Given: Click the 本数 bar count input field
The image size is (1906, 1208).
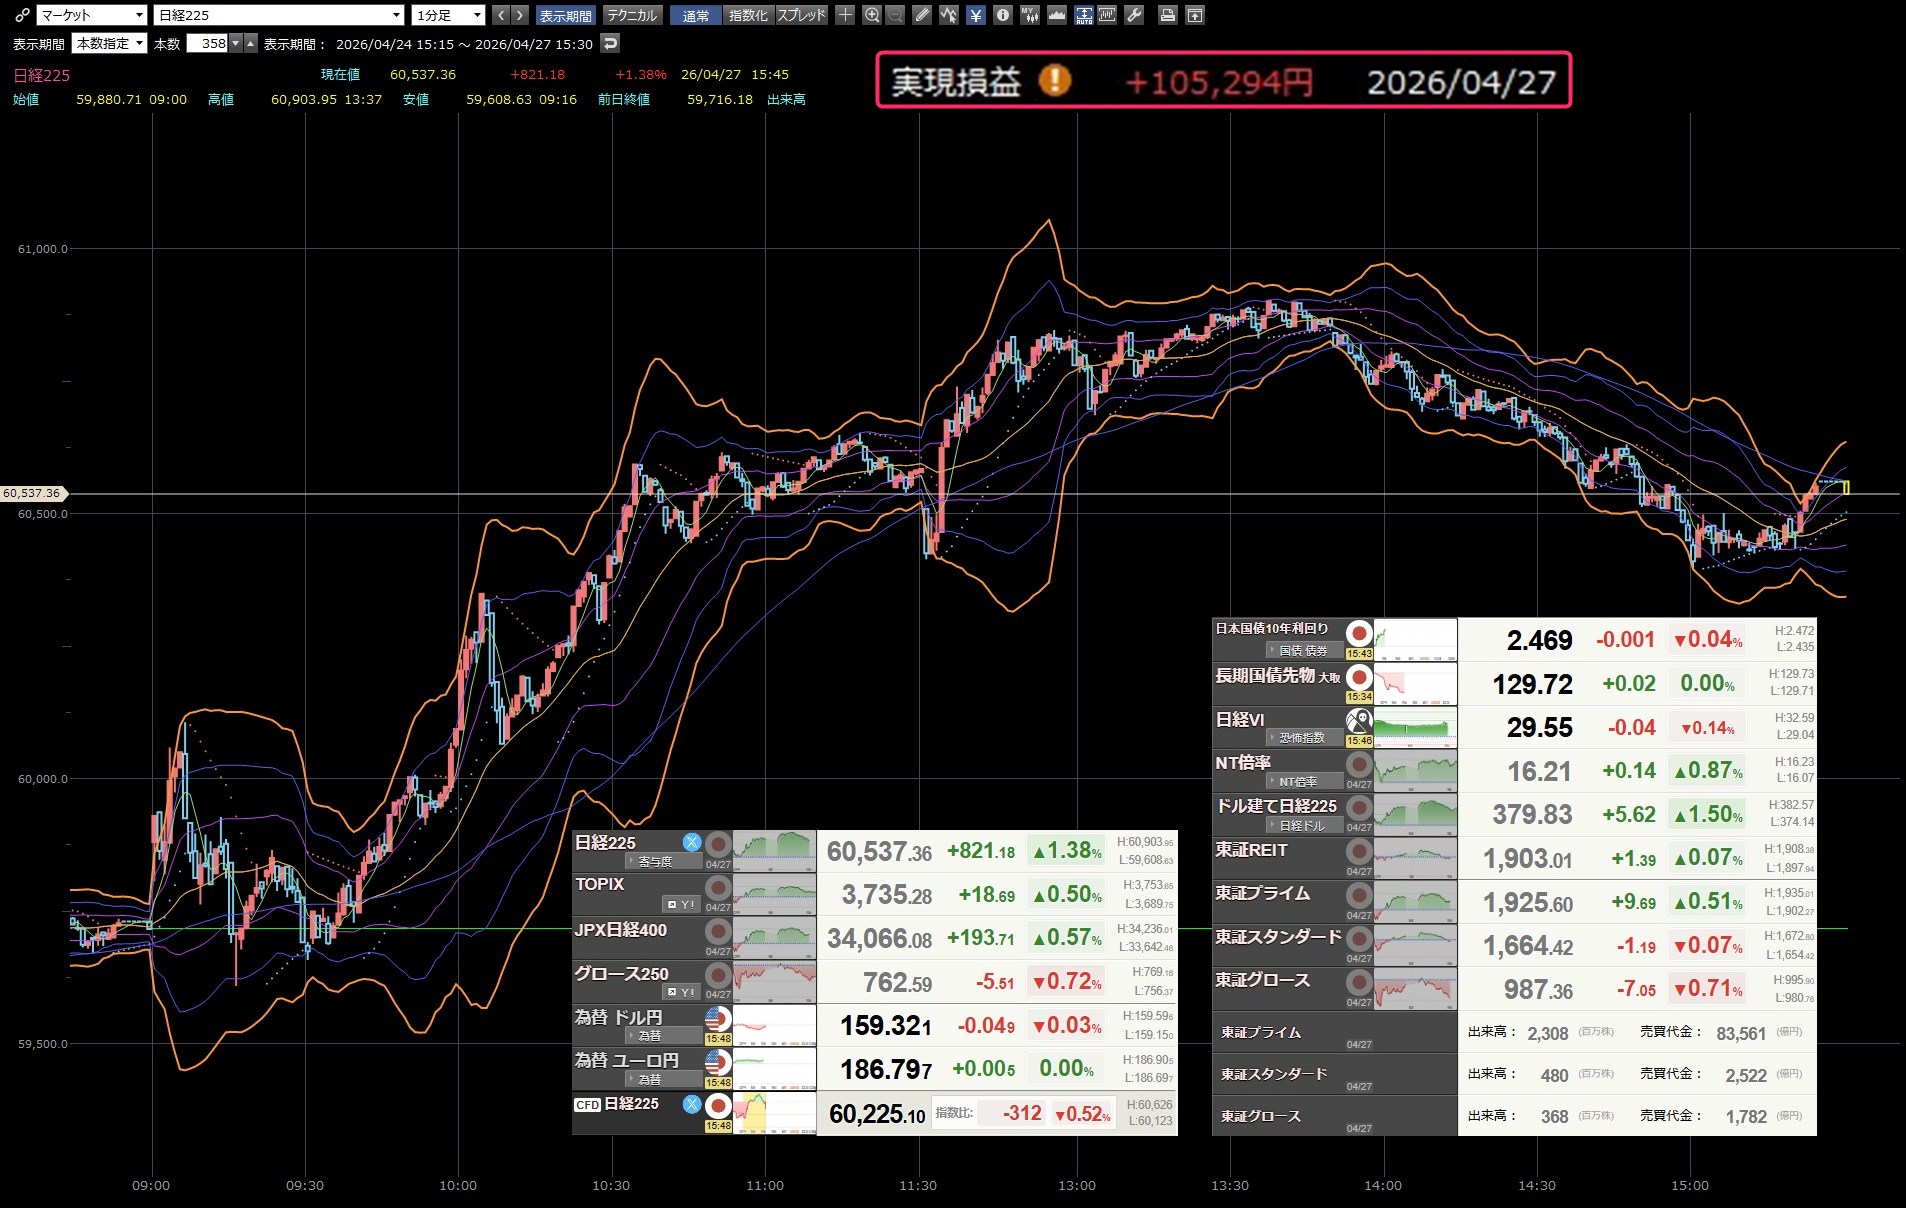Looking at the screenshot, I should (x=207, y=44).
